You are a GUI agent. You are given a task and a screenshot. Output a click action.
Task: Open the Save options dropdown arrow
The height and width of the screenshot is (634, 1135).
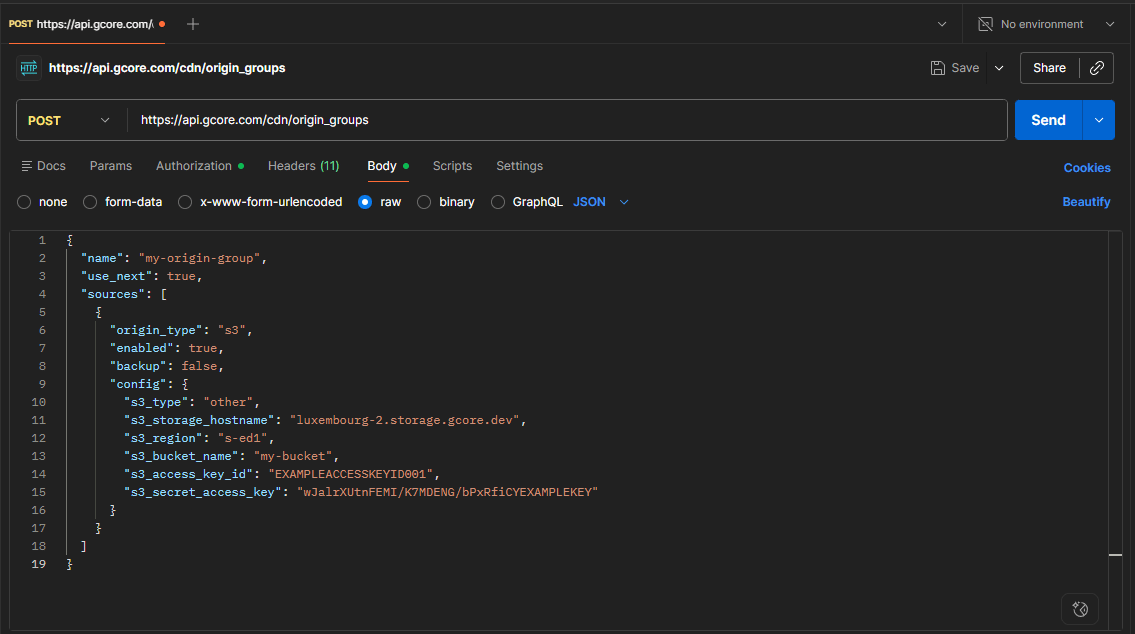[999, 68]
